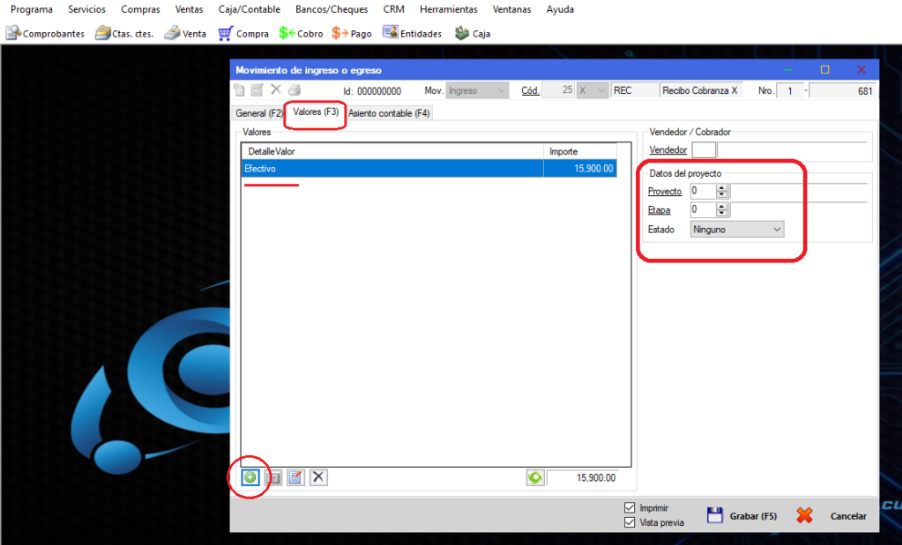902x545 pixels.
Task: Click the total amount field below the list
Action: (x=582, y=478)
